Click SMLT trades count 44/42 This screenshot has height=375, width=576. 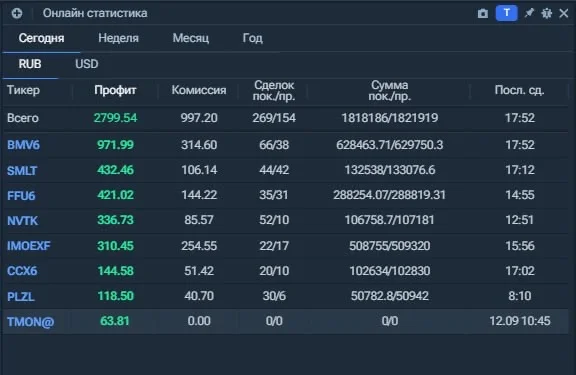coord(274,170)
